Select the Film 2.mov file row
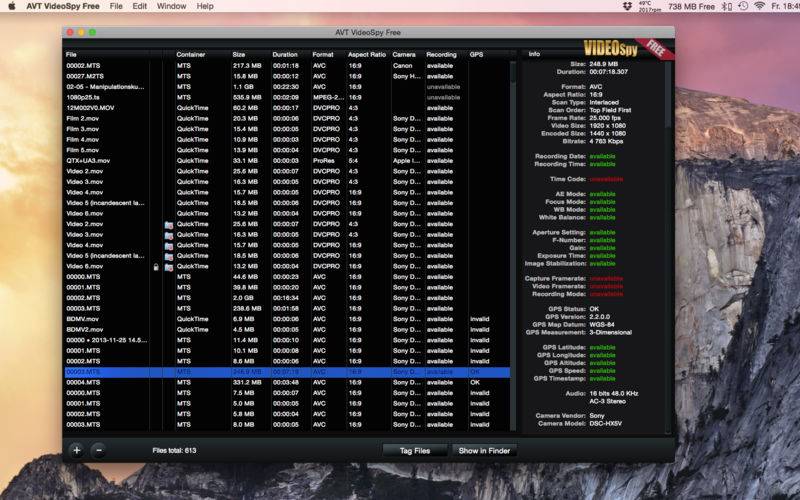The height and width of the screenshot is (500, 800). (x=287, y=118)
